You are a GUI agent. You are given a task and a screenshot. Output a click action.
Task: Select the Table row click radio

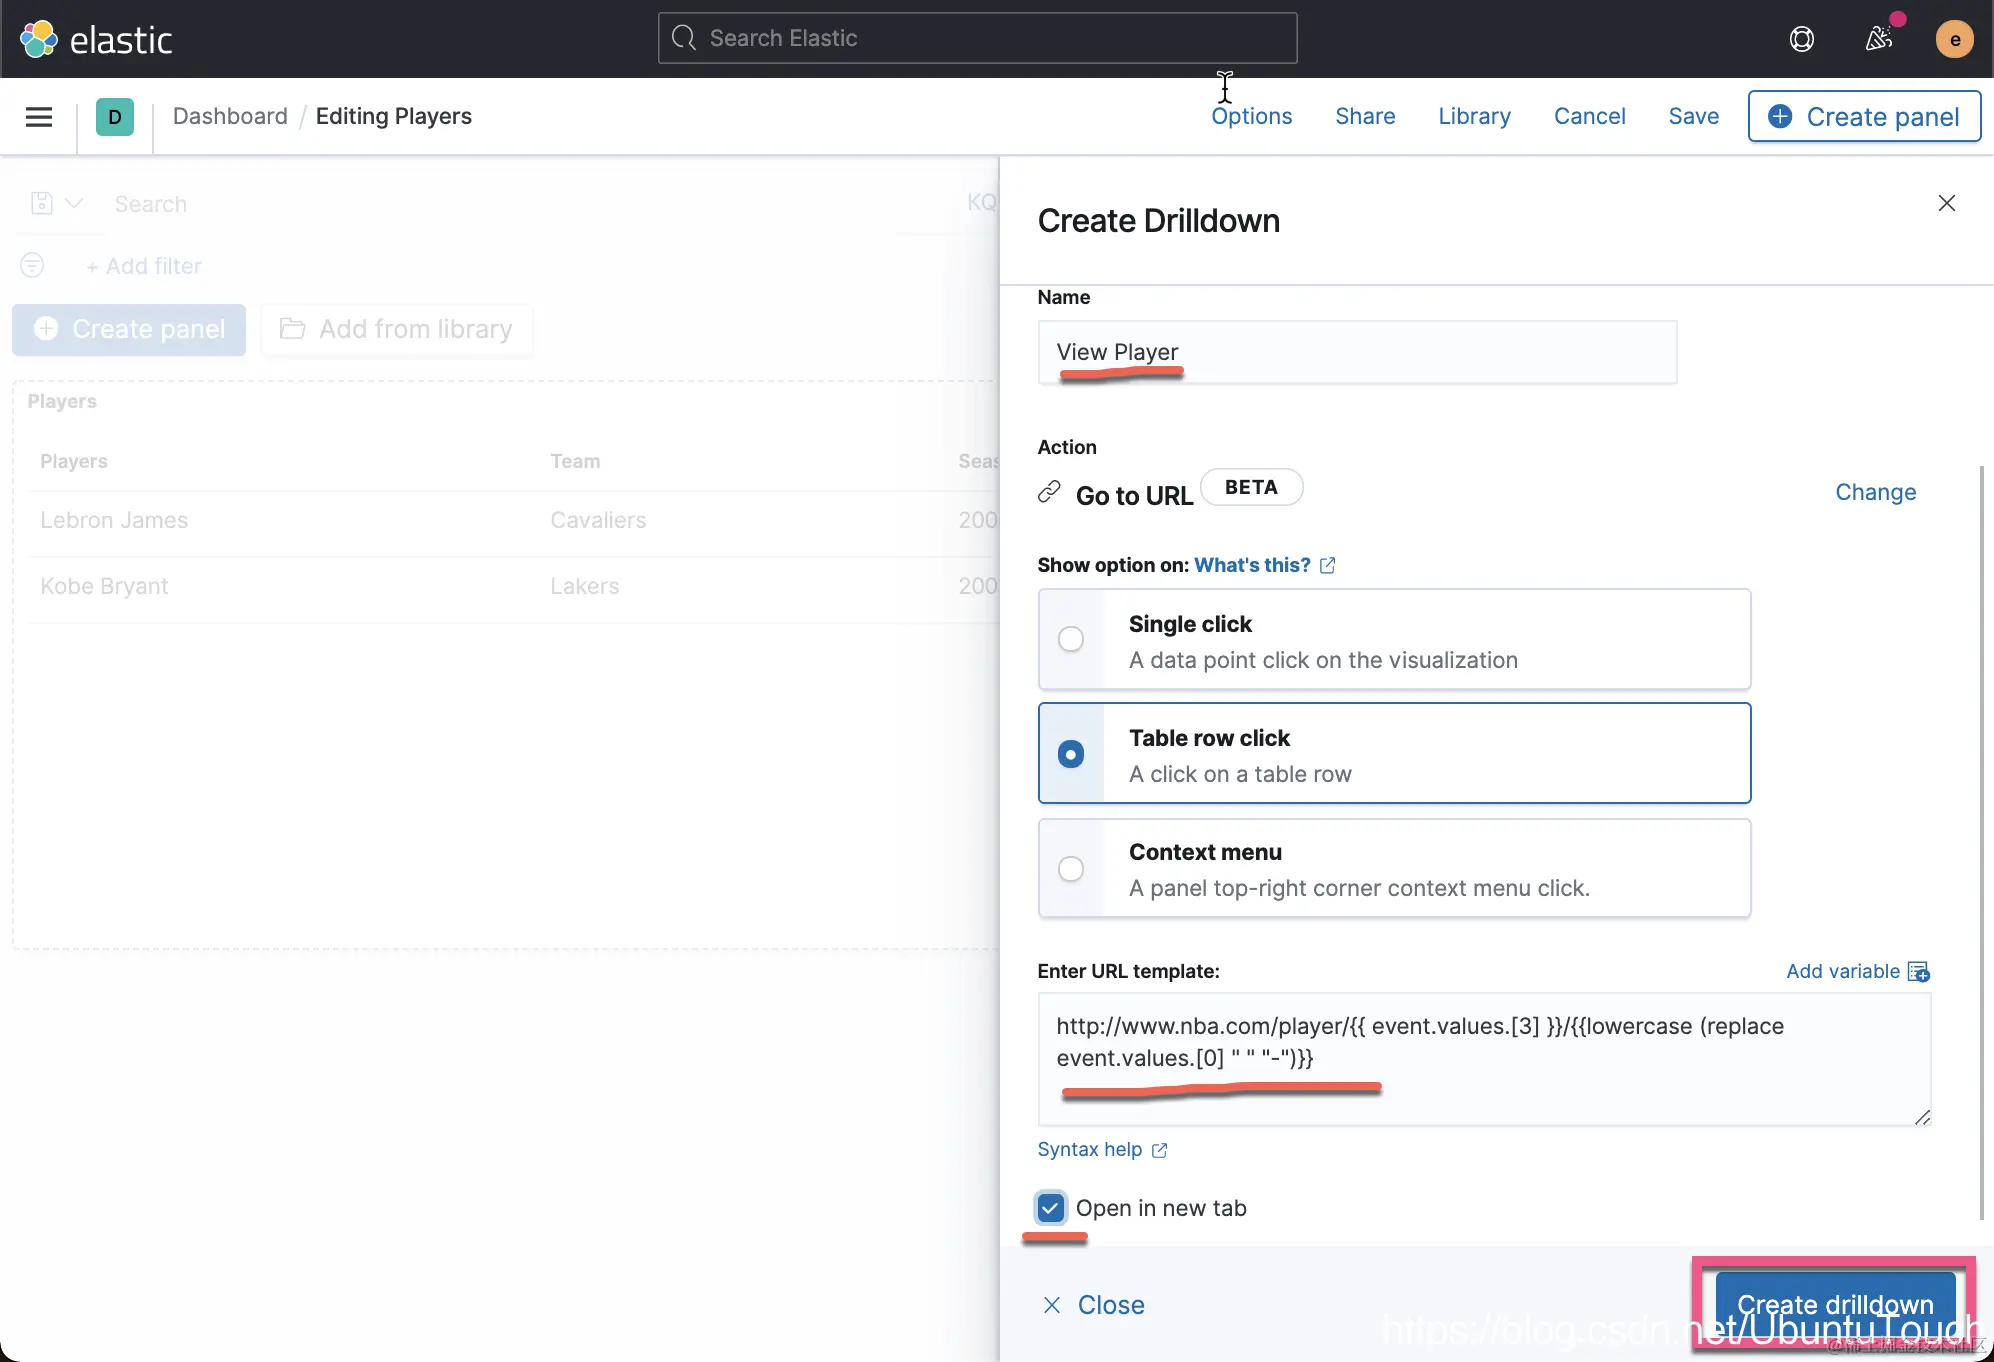pos(1071,754)
